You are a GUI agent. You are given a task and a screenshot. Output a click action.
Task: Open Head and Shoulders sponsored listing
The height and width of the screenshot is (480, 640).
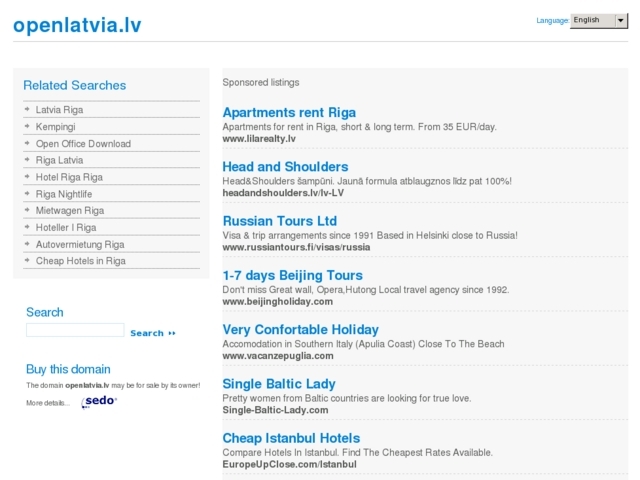click(285, 167)
